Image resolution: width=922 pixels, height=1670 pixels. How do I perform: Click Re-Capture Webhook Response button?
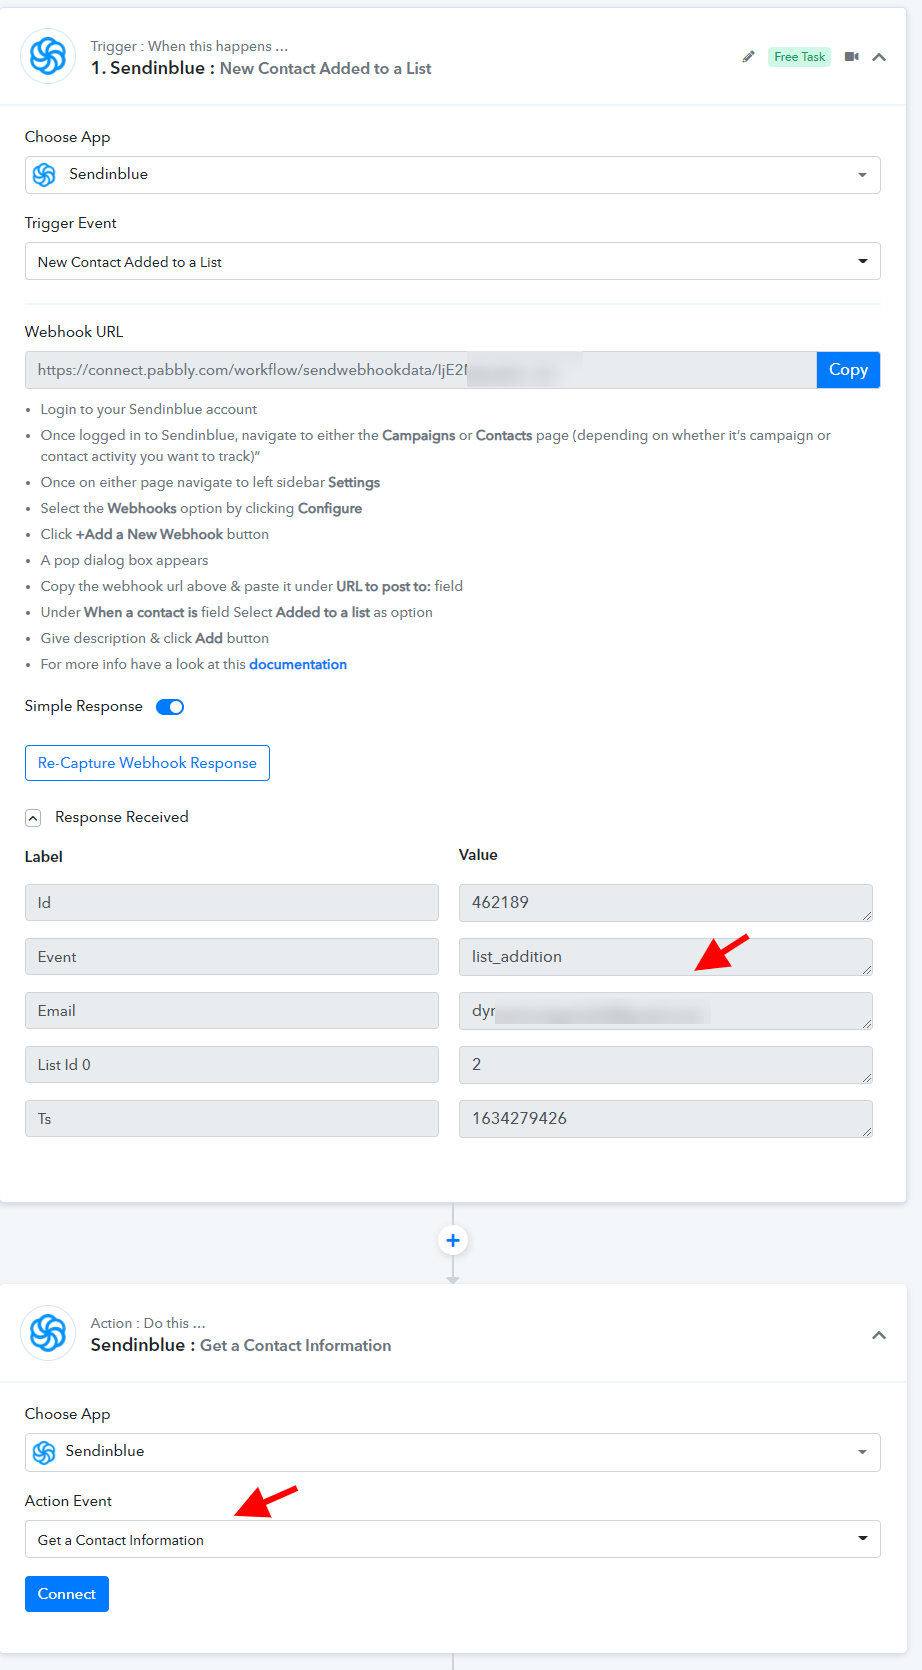tap(147, 763)
